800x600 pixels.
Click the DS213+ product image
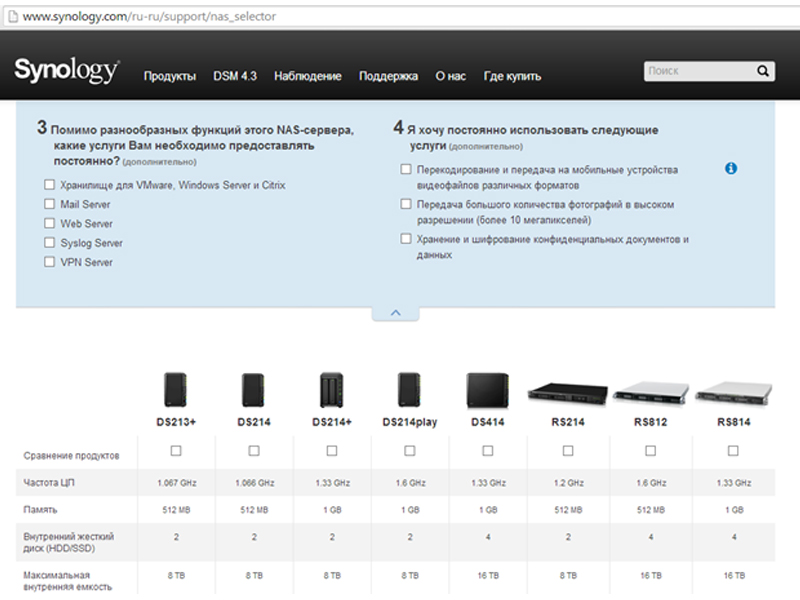point(176,390)
